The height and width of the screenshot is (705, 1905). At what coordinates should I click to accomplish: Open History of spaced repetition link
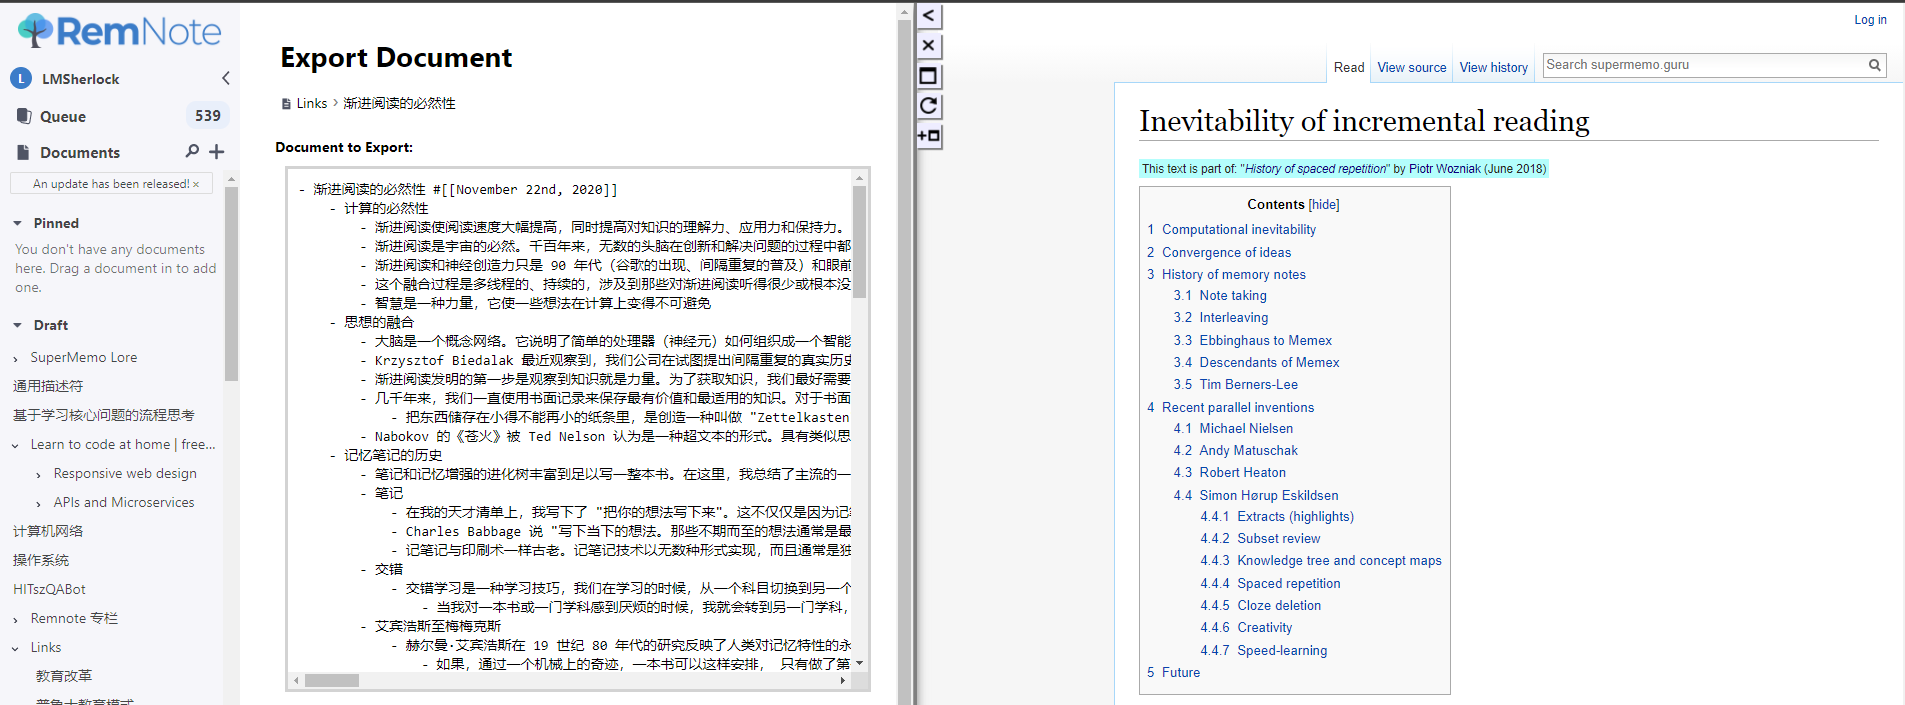tap(1315, 169)
